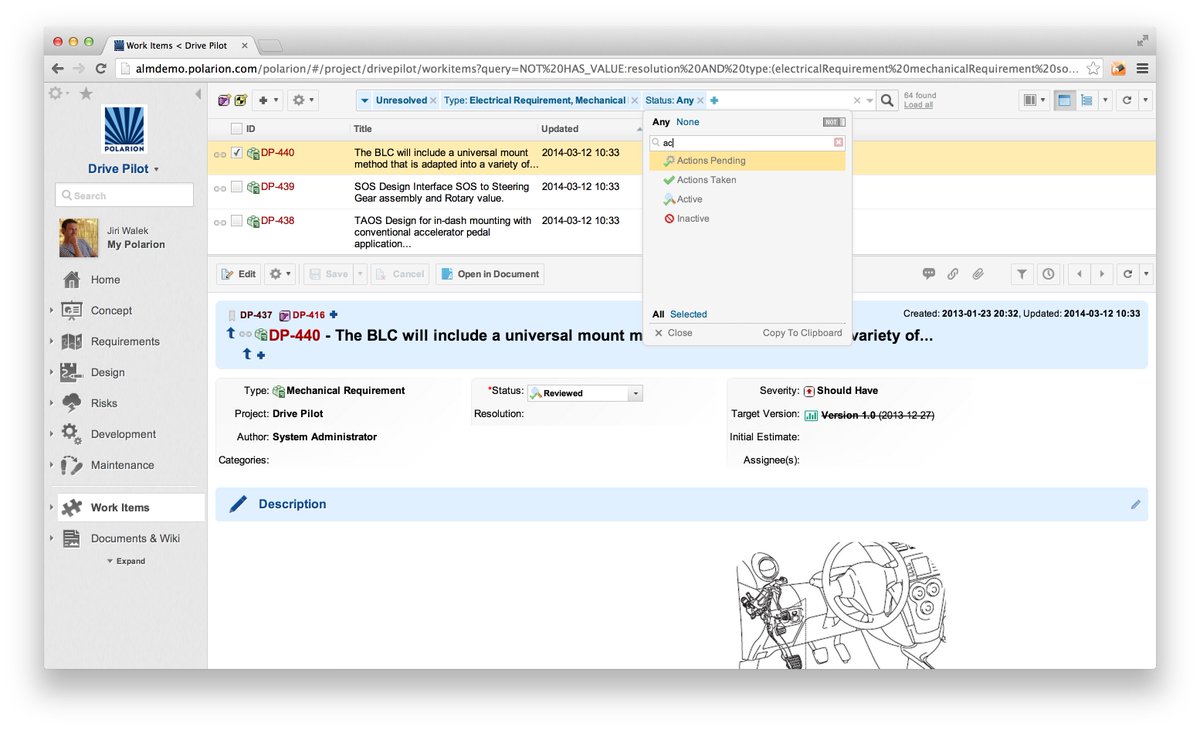The height and width of the screenshot is (730, 1200).
Task: Open the create new work item plus dropdown
Action: 268,100
